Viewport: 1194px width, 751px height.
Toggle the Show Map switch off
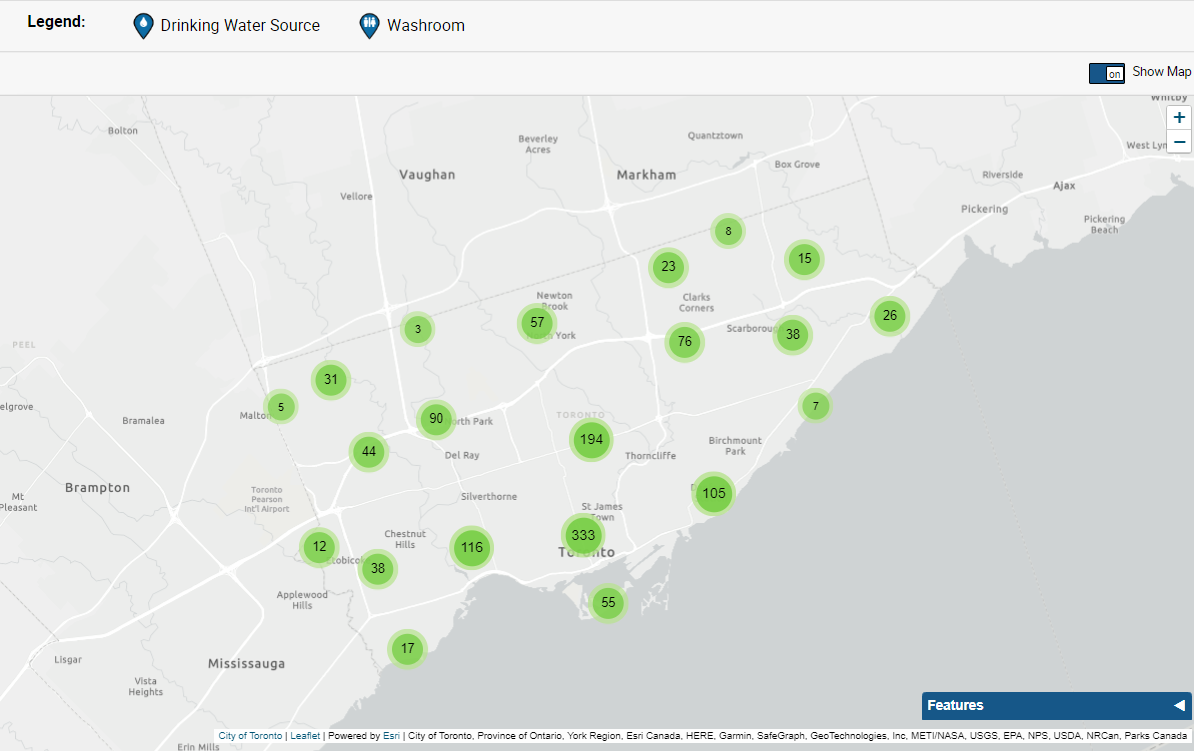(x=1106, y=73)
